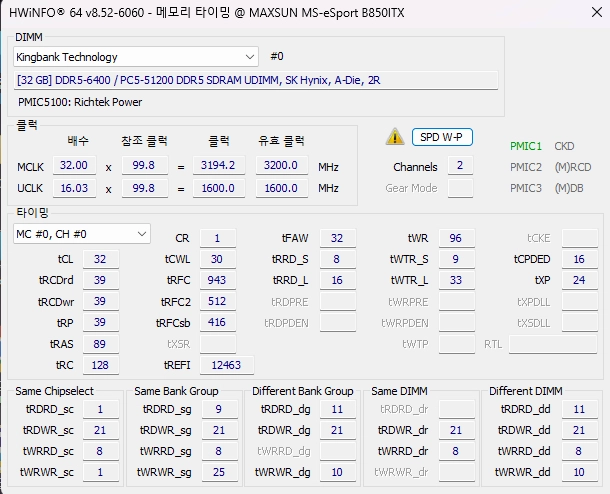Click the SPD W-P button
Viewport: 610px width, 494px height.
click(x=442, y=137)
